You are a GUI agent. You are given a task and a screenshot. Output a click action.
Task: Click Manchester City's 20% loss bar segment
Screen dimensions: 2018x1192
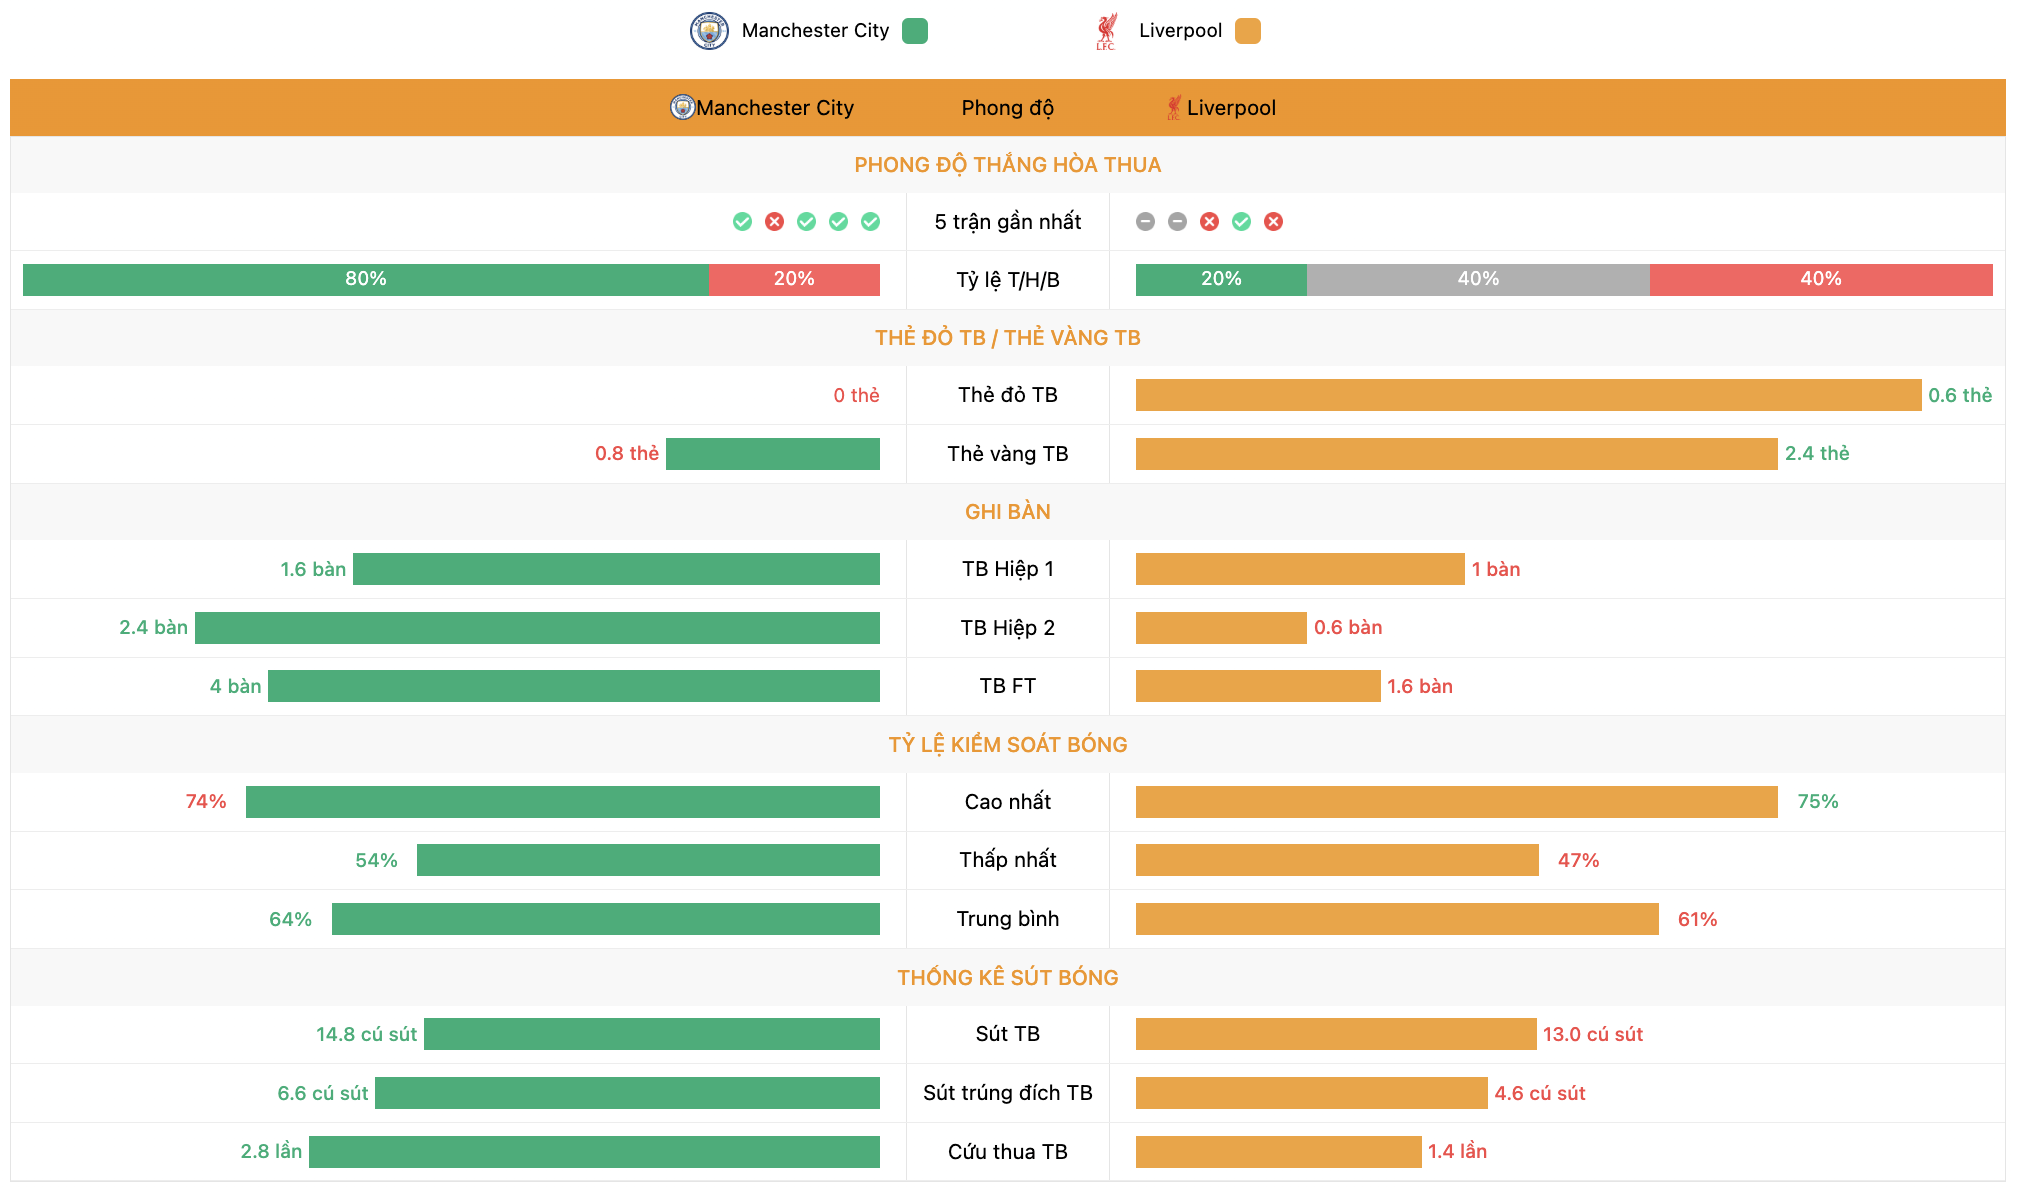tap(794, 279)
